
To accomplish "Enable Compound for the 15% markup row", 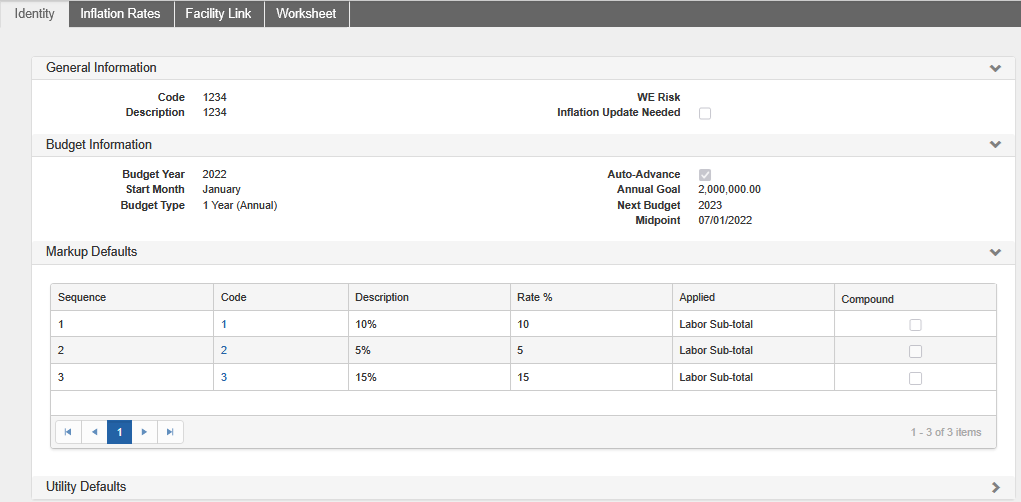I will 915,378.
